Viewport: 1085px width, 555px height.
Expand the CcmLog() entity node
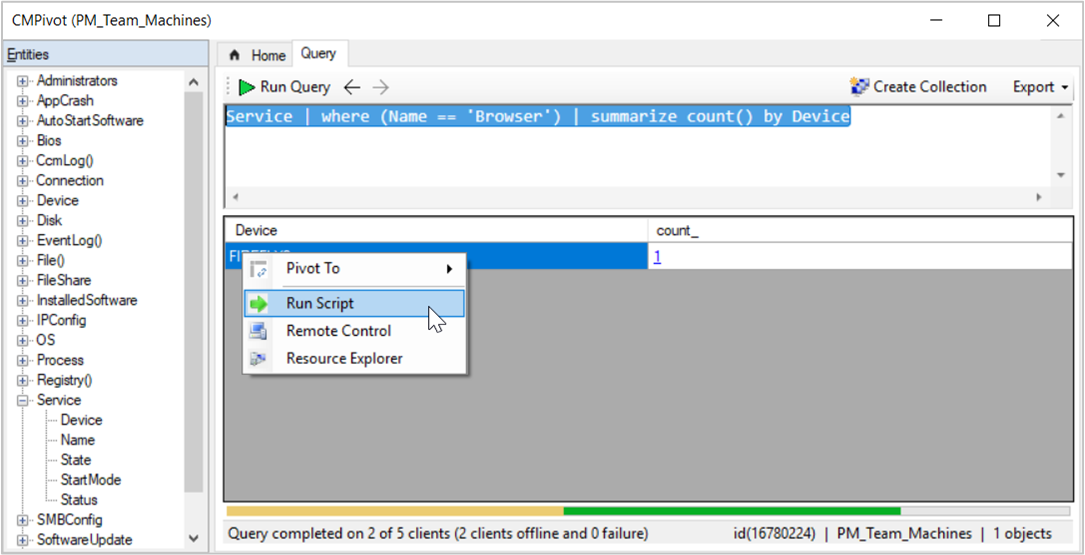click(24, 161)
